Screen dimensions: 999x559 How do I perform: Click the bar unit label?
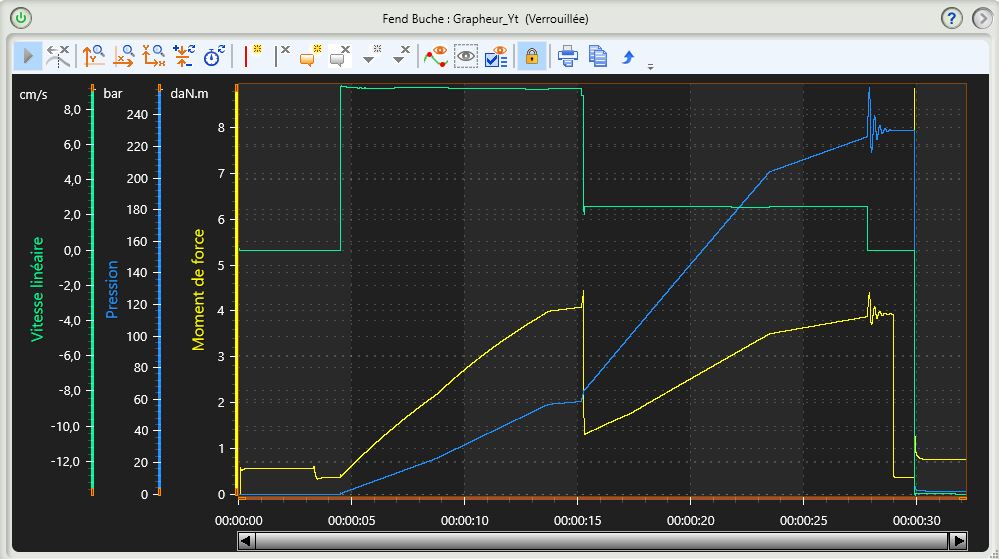pyautogui.click(x=113, y=93)
